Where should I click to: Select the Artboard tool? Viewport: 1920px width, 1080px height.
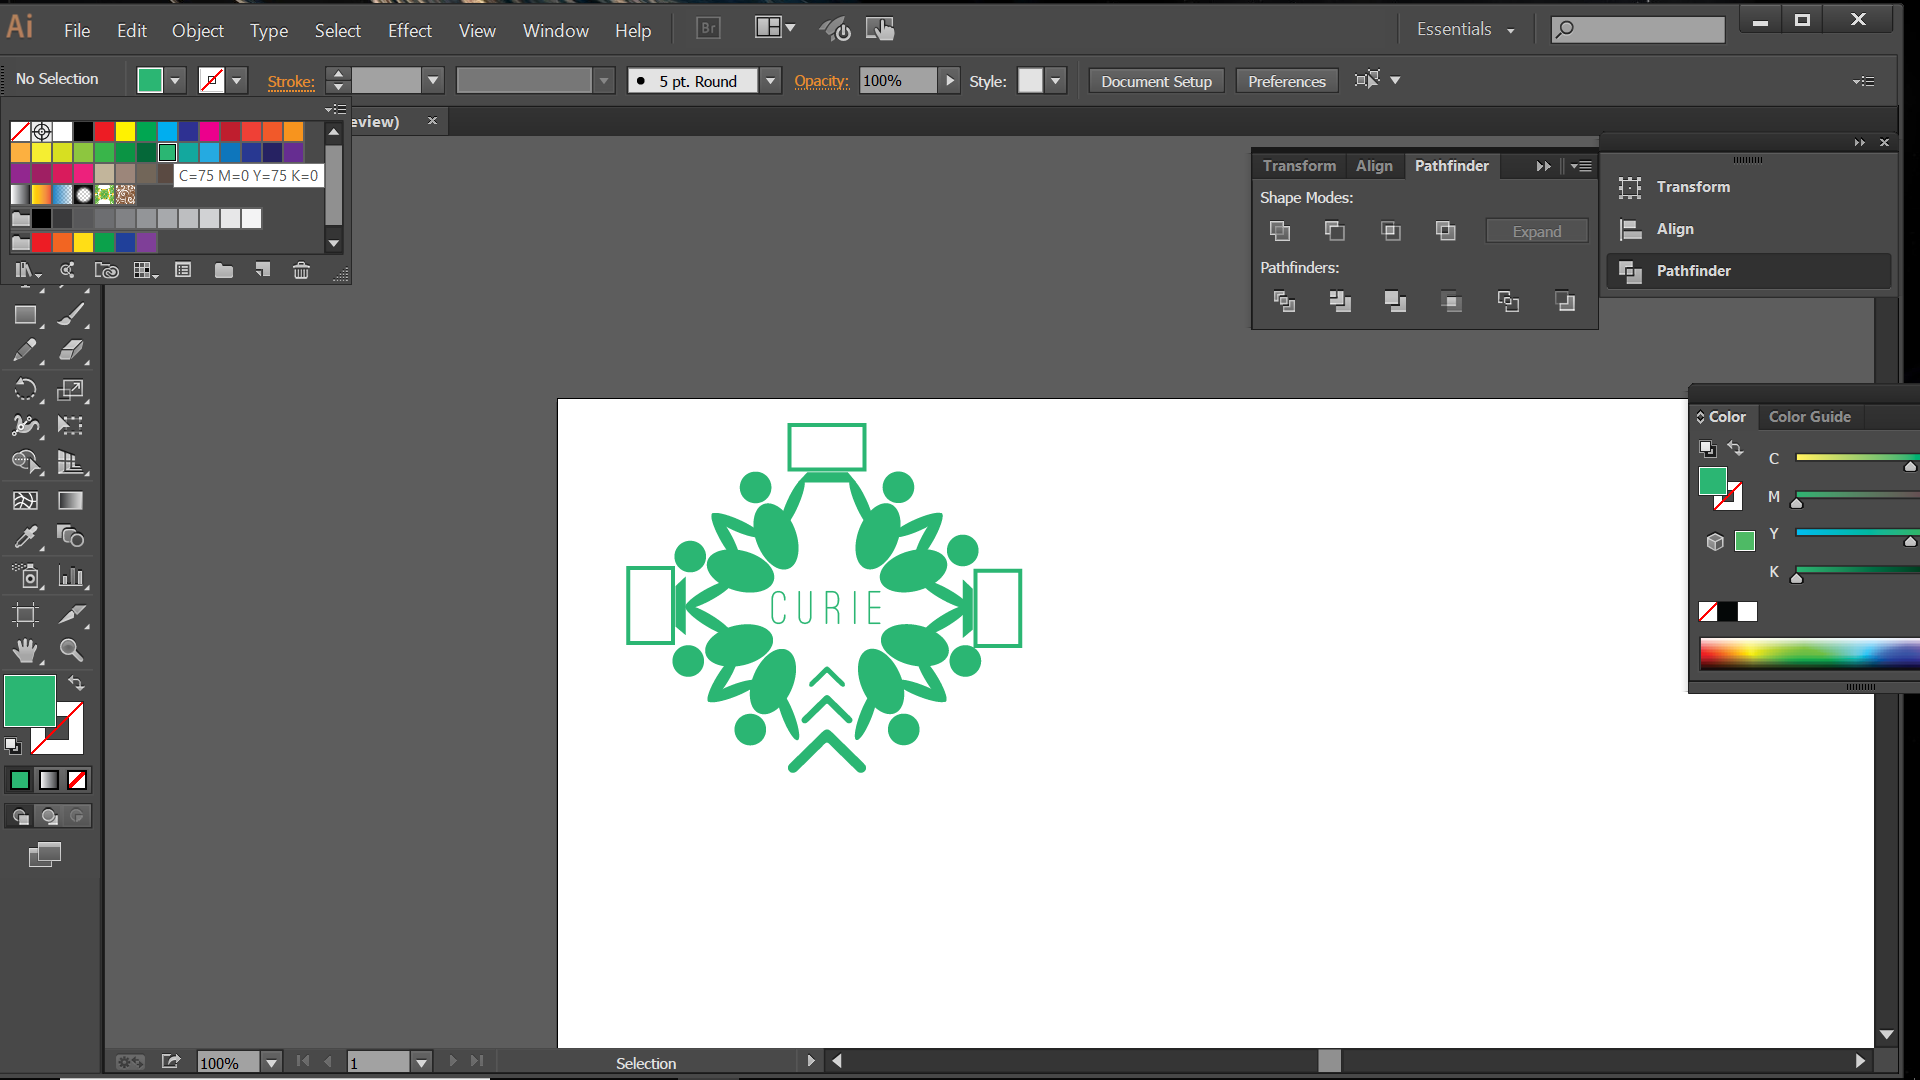[26, 614]
